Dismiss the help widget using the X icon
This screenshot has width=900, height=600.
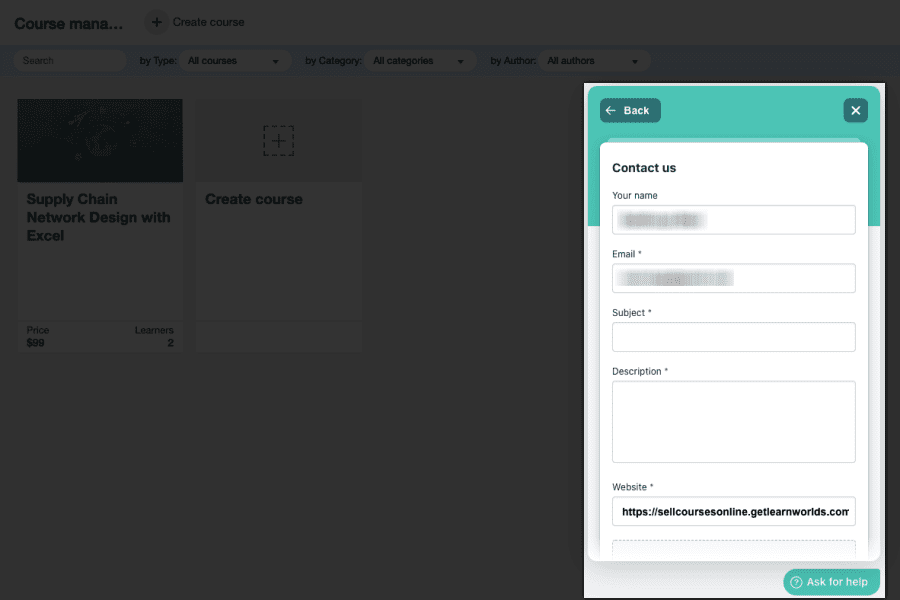point(855,110)
